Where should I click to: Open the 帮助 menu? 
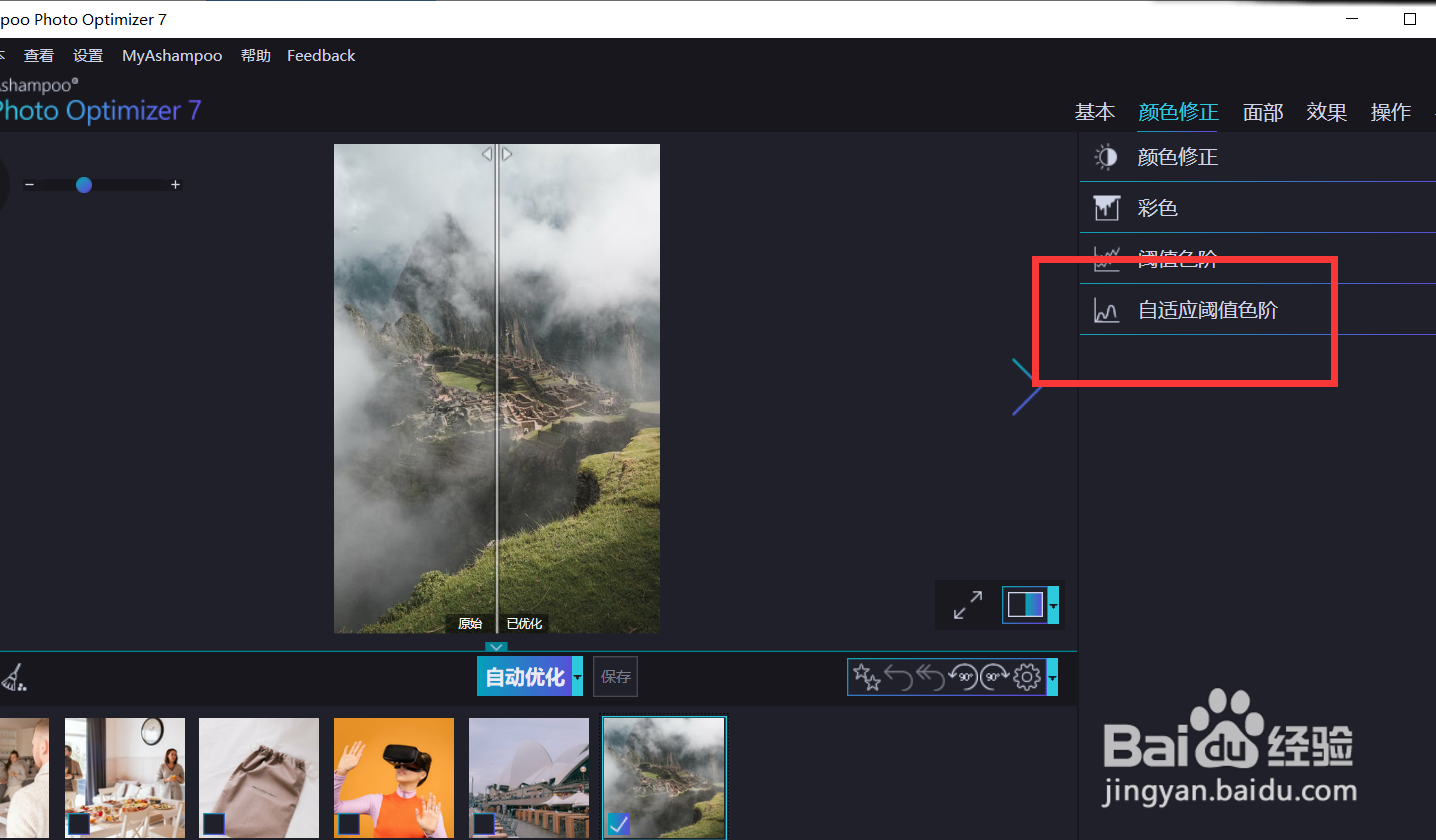256,56
